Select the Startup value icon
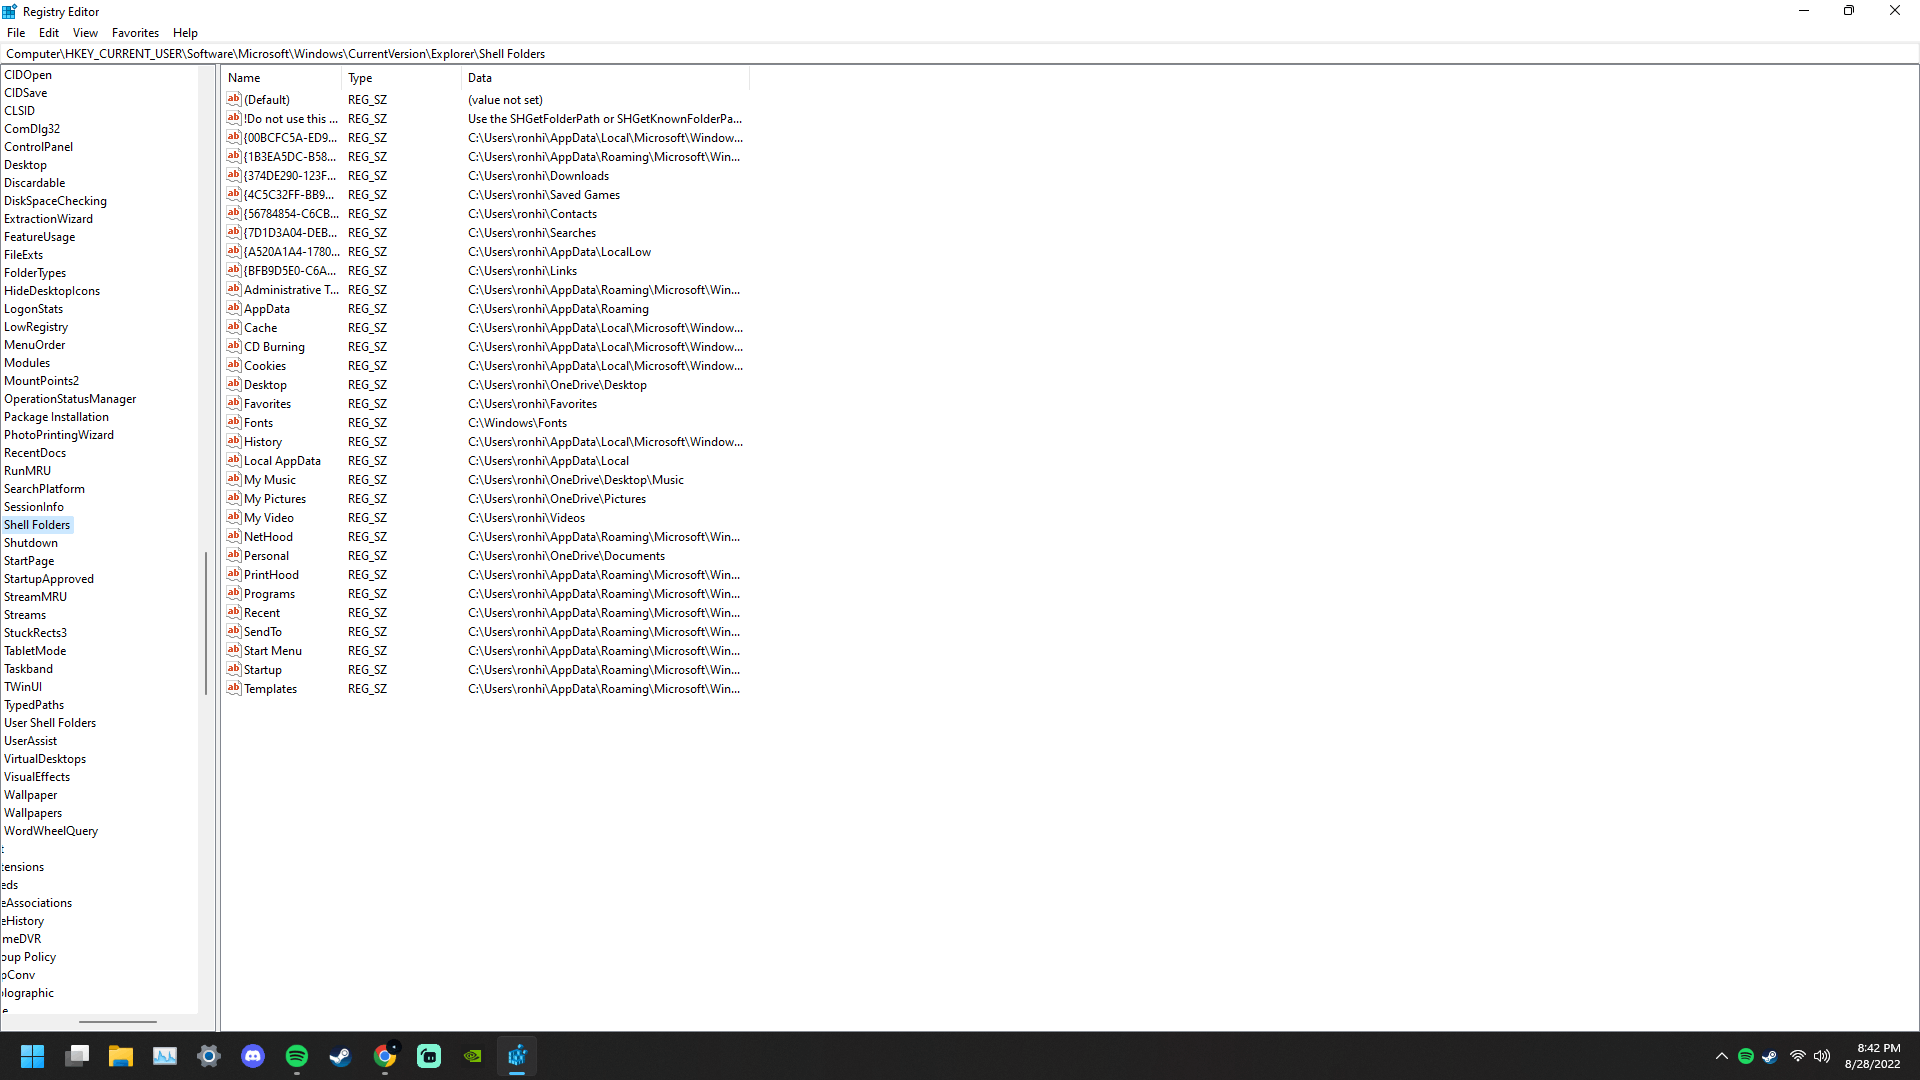1920x1080 pixels. click(234, 669)
